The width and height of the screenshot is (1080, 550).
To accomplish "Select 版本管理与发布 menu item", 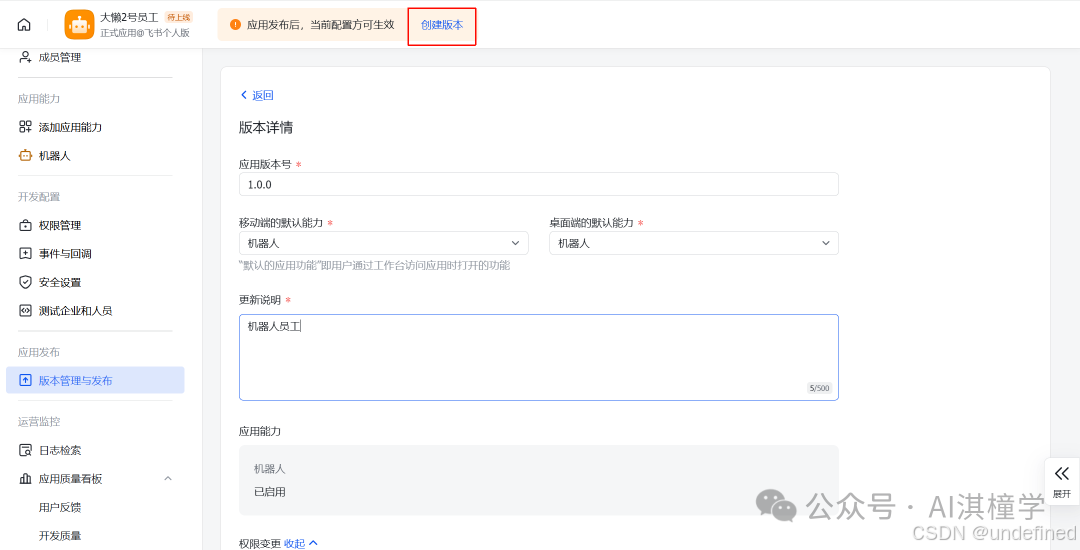I will point(95,380).
